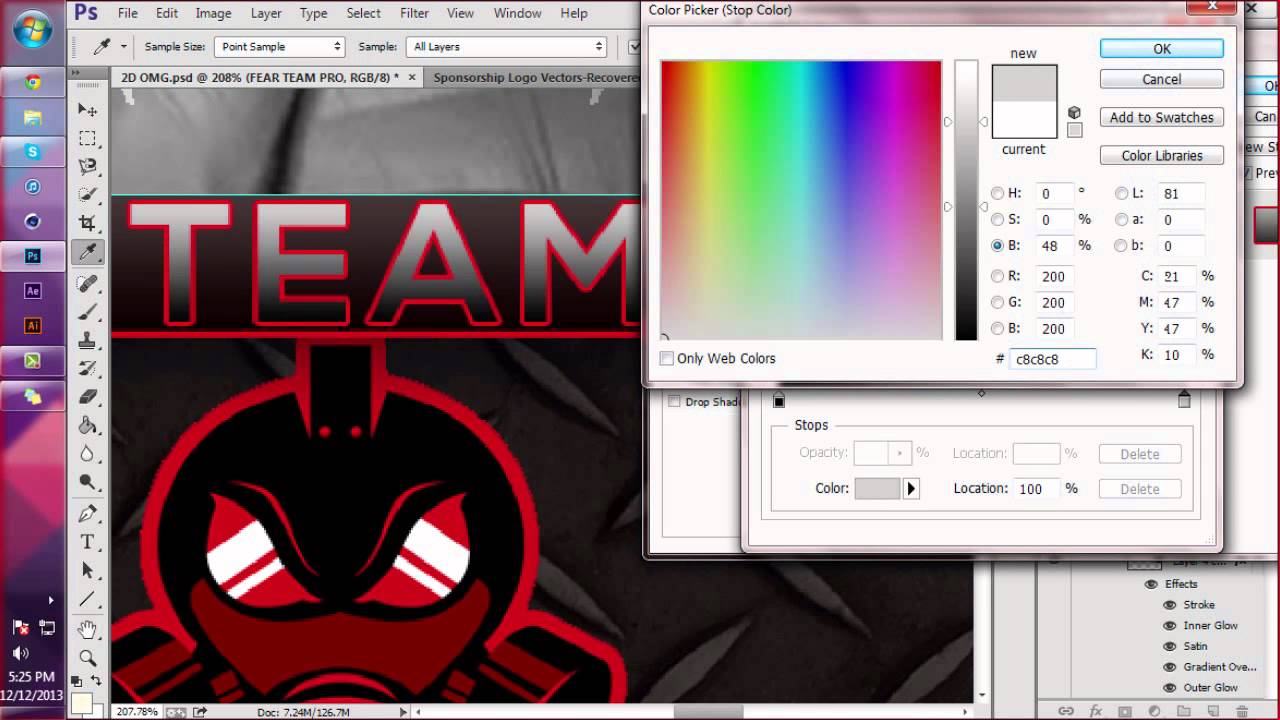Click the create new layer icon
The height and width of the screenshot is (720, 1280).
[x=1213, y=711]
